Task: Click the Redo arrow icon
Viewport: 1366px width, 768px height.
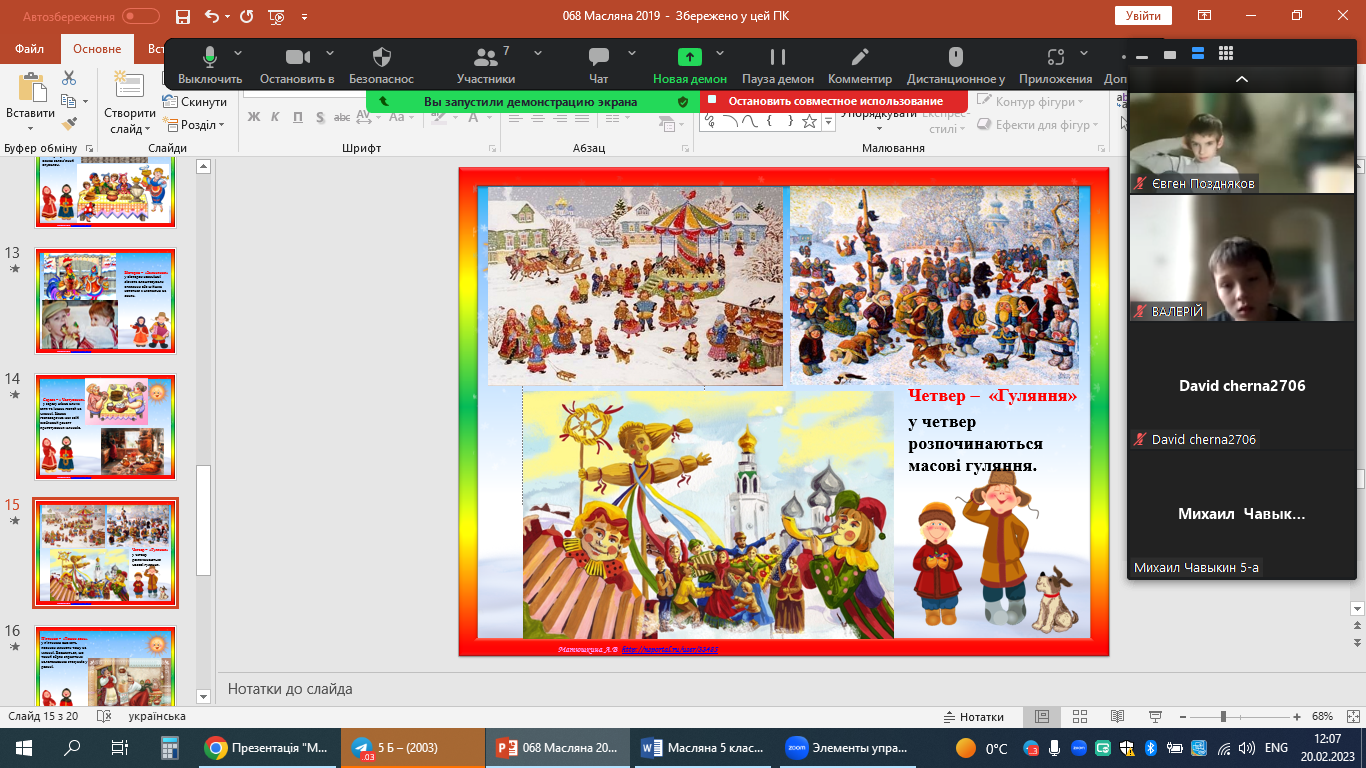Action: click(x=246, y=17)
